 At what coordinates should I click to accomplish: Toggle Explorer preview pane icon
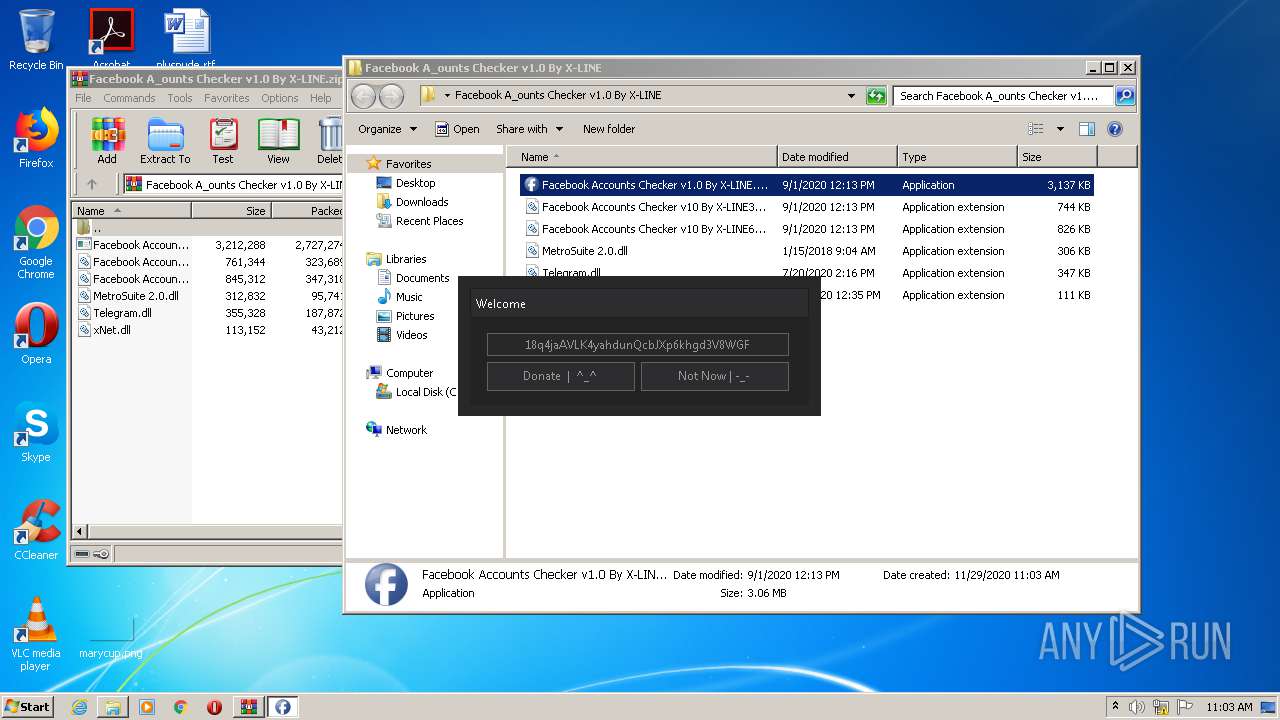click(x=1087, y=129)
